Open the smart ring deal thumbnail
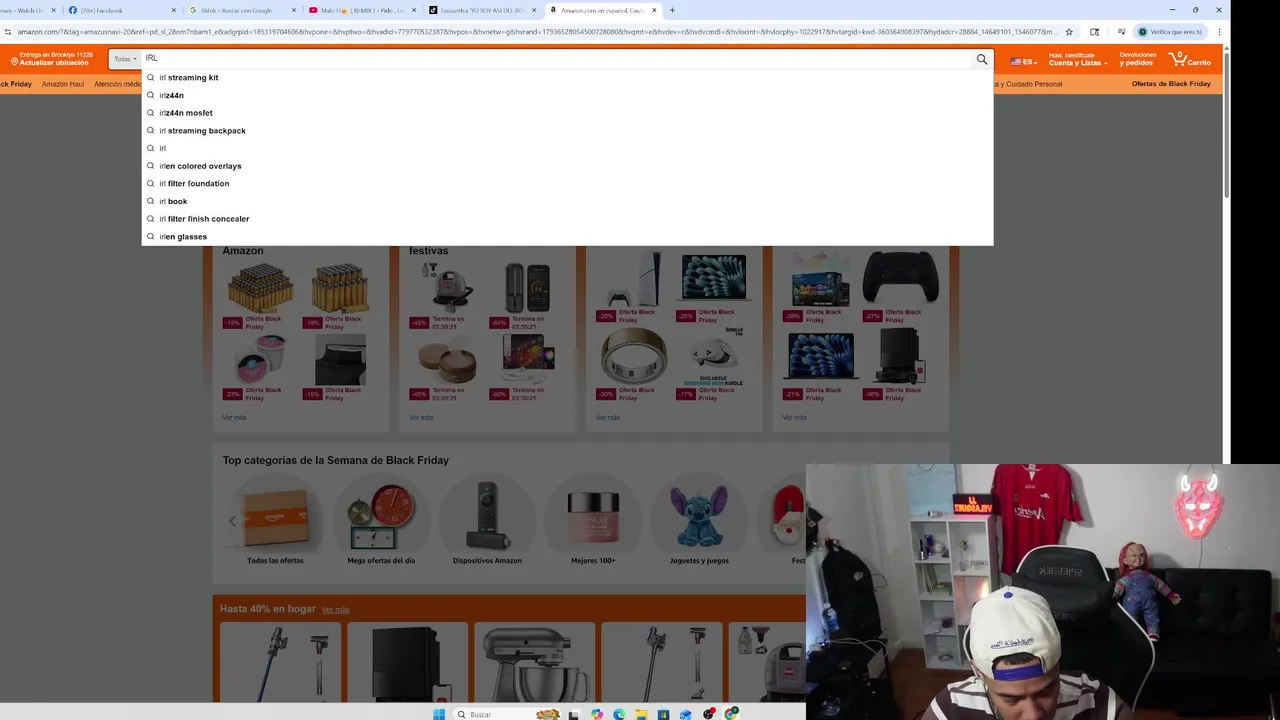This screenshot has height=720, width=1280. click(x=634, y=356)
